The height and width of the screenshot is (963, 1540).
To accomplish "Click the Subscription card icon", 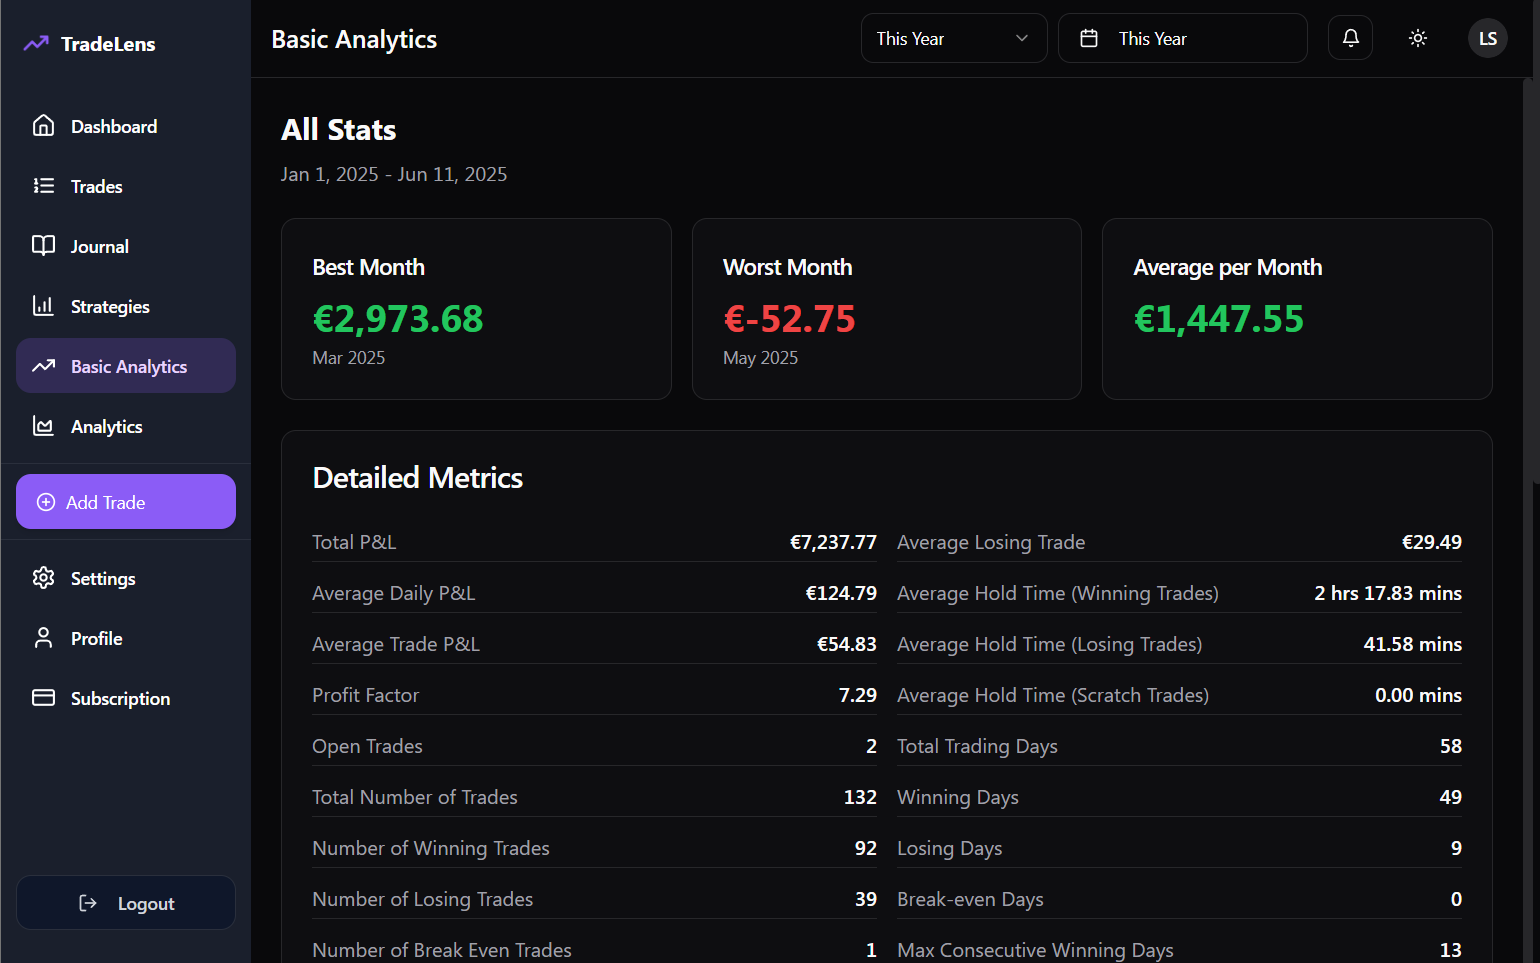I will click(43, 698).
